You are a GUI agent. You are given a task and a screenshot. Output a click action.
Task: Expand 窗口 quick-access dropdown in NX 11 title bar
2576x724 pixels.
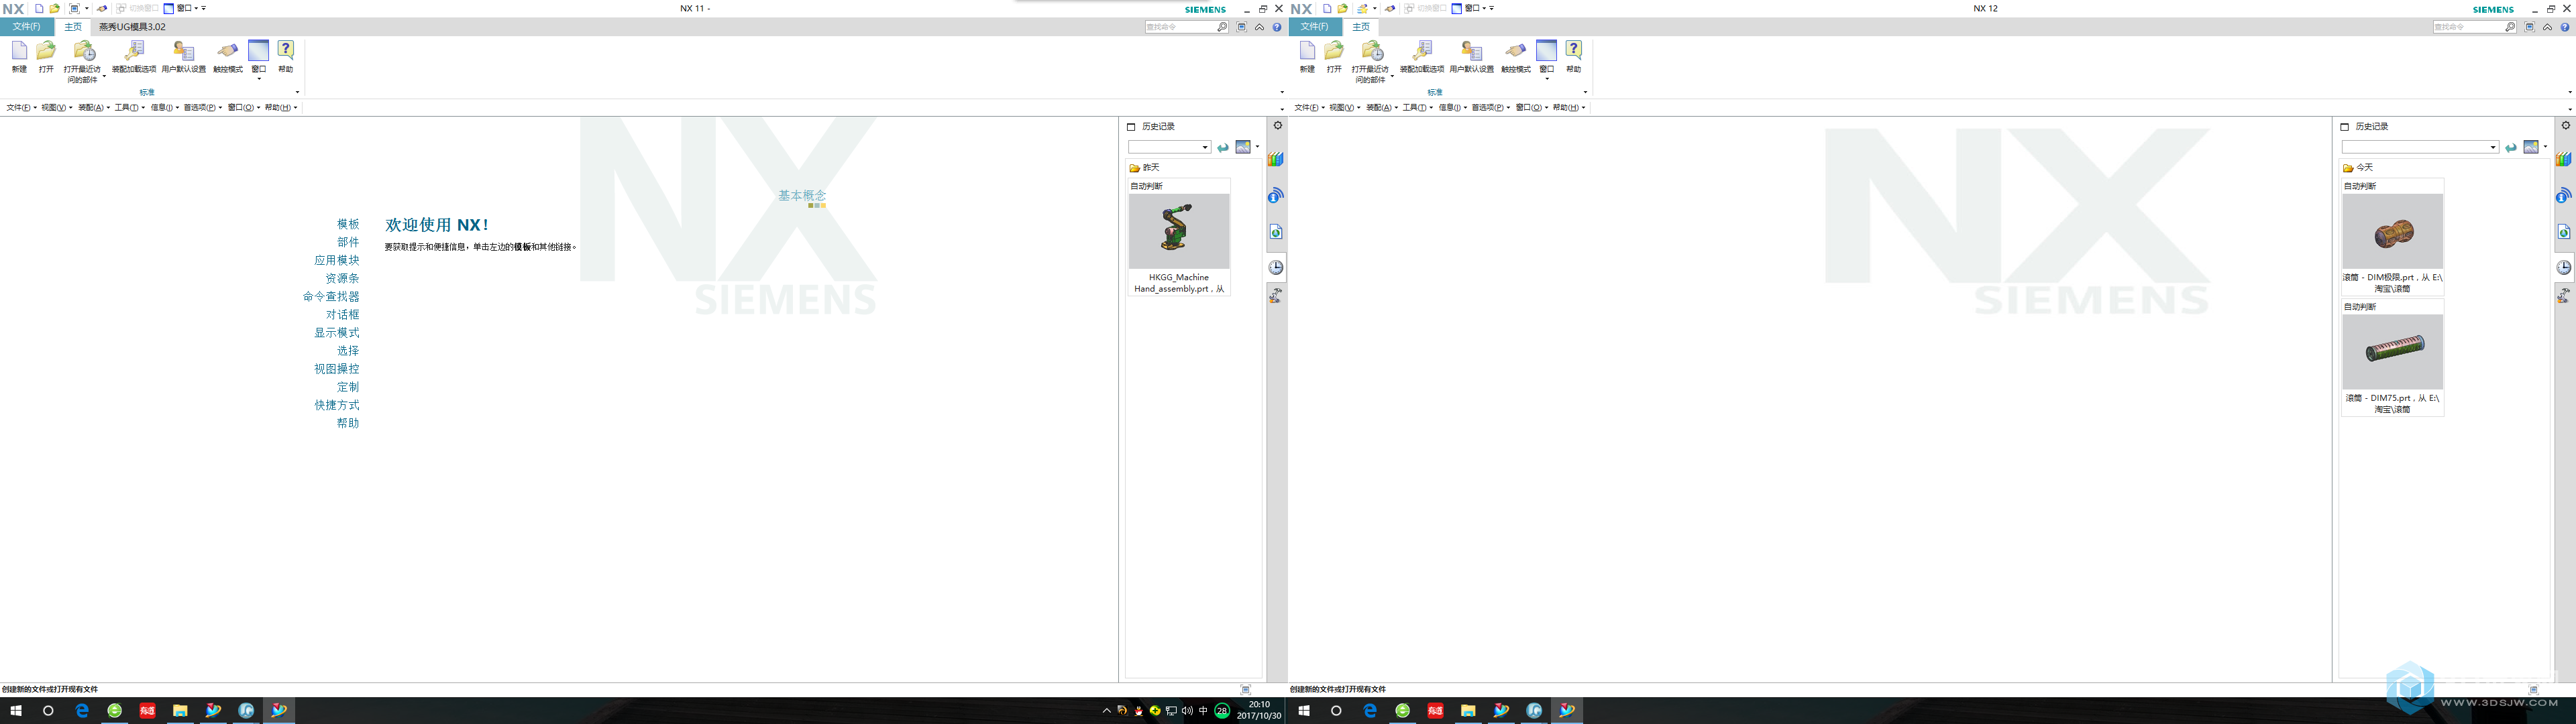click(x=196, y=8)
